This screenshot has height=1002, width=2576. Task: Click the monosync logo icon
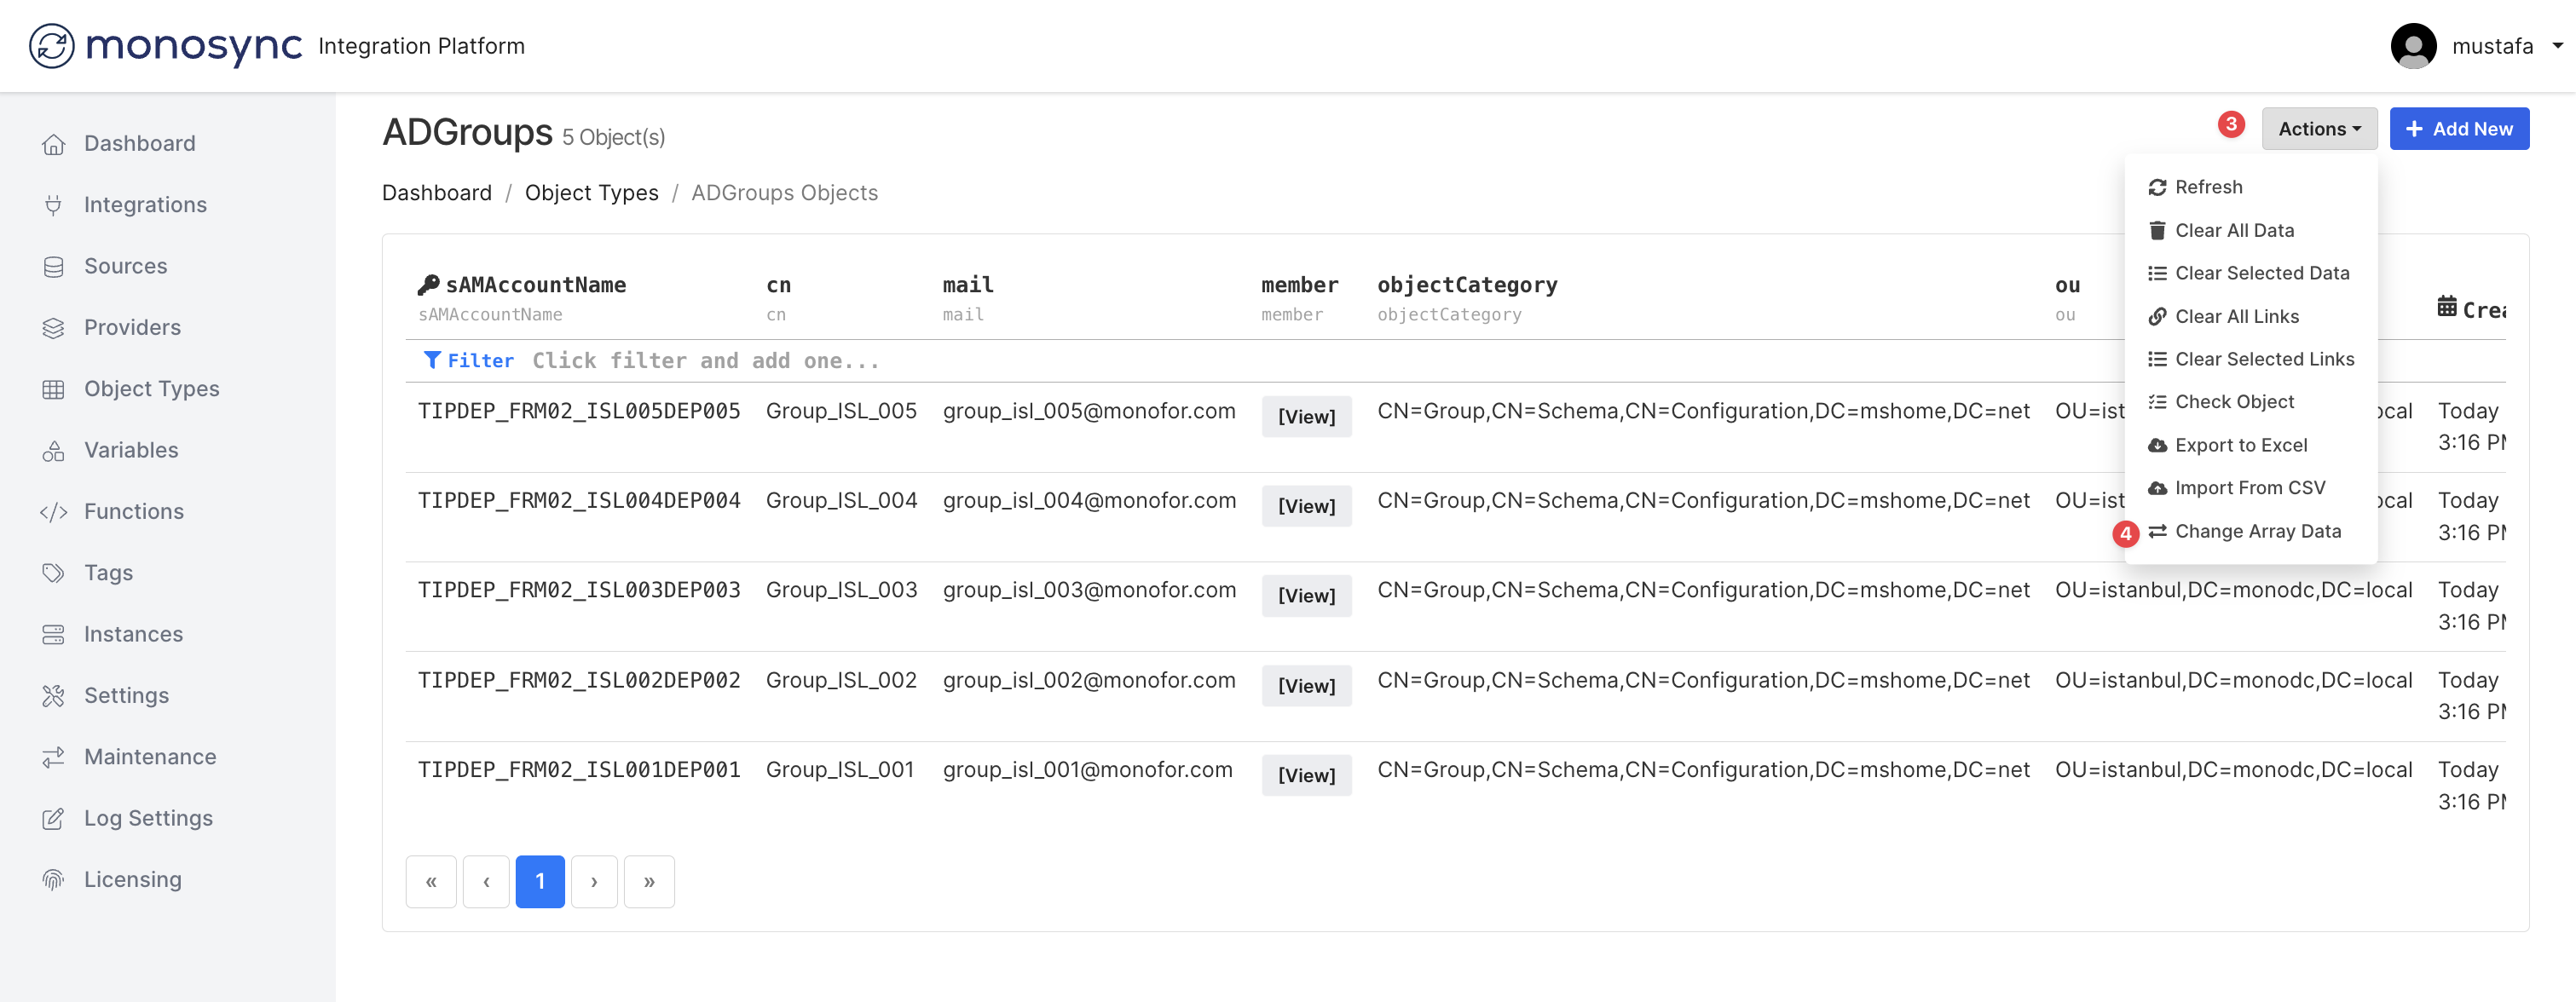[52, 46]
